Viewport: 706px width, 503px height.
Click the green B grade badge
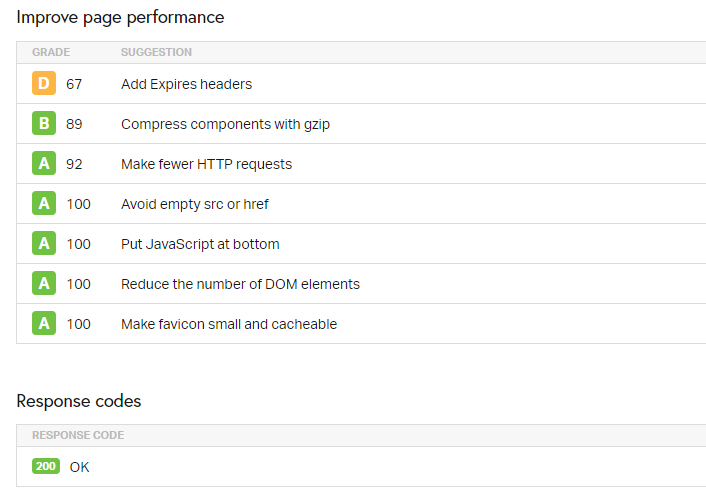tap(43, 124)
